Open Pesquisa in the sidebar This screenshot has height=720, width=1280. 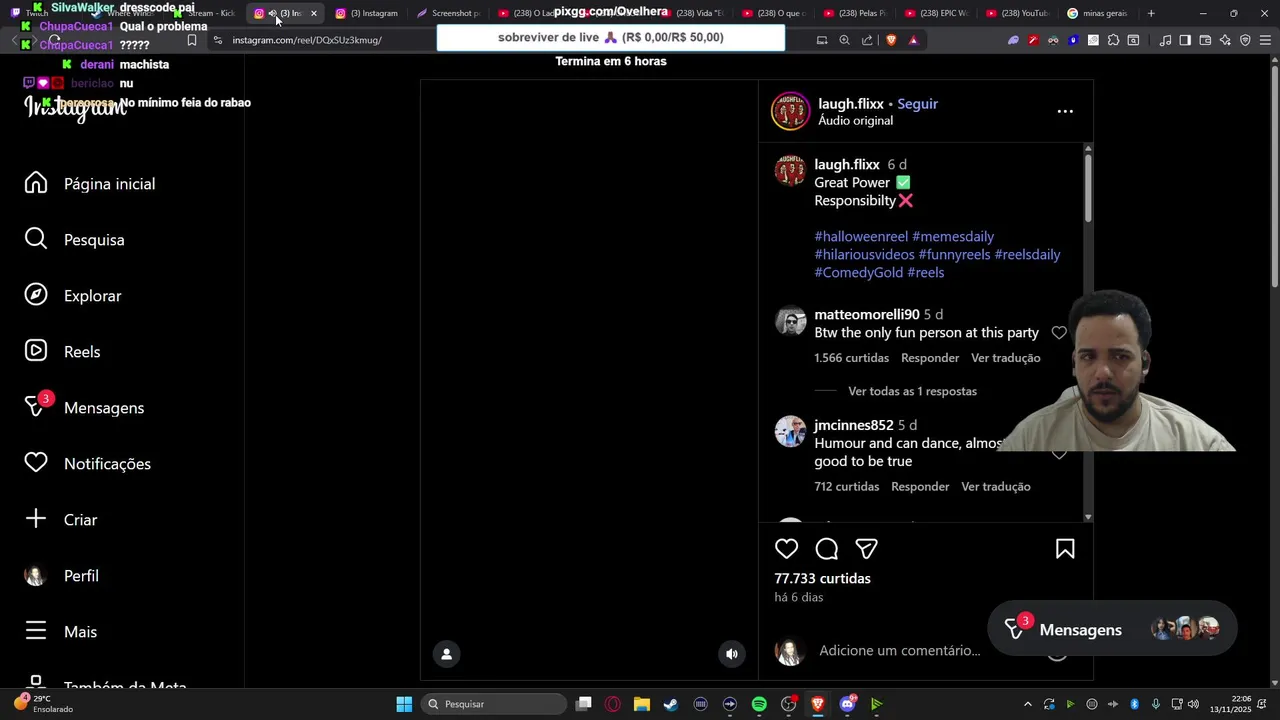(94, 240)
